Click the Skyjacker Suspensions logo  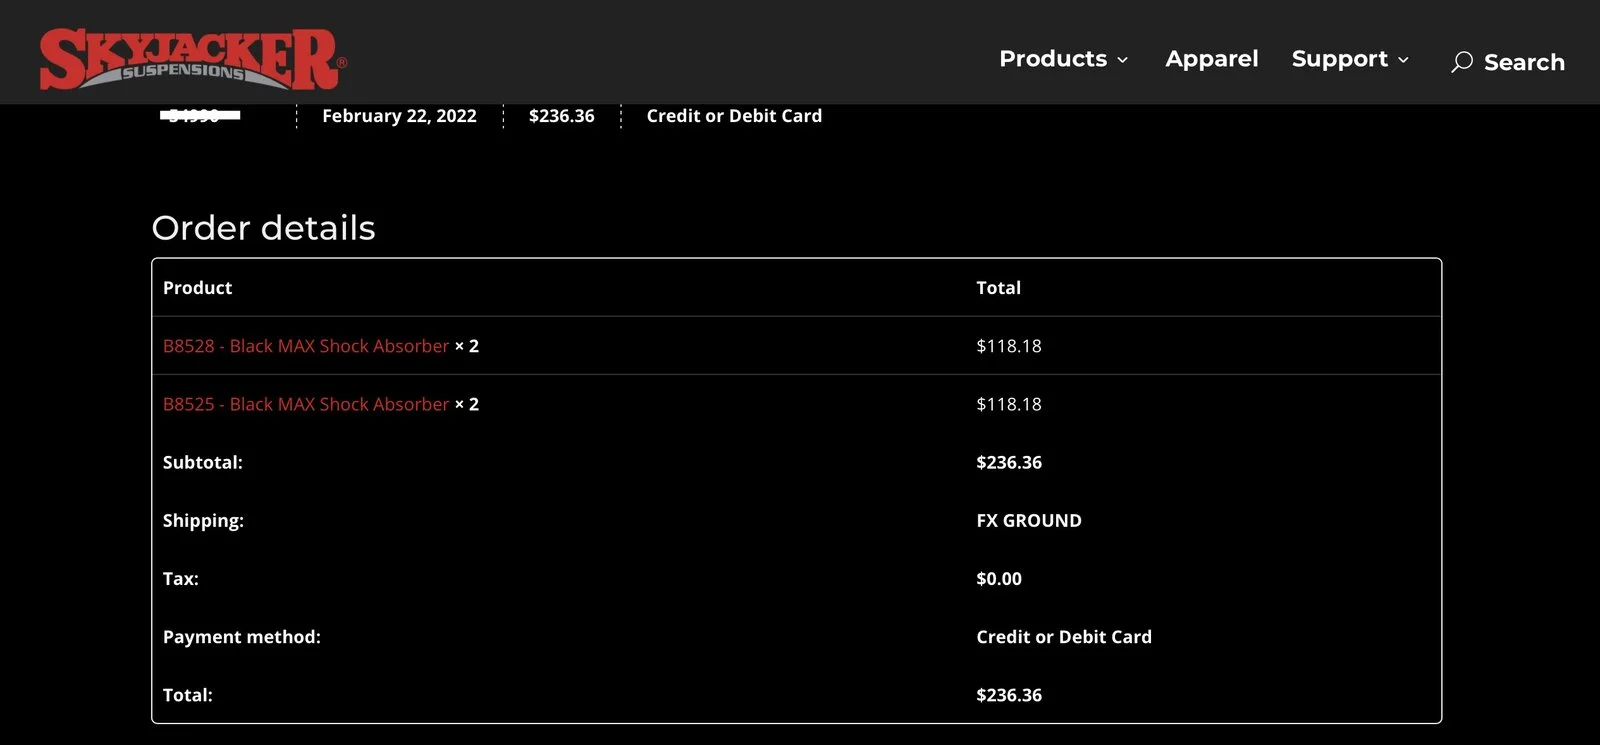pyautogui.click(x=193, y=59)
